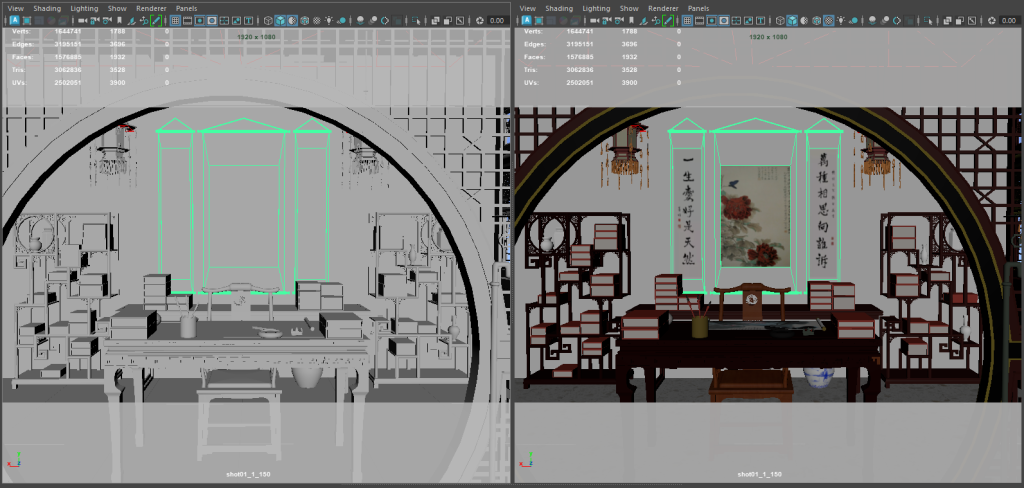The width and height of the screenshot is (1024, 488).
Task: Toggle Gate Mask in left panel
Action: point(212,20)
